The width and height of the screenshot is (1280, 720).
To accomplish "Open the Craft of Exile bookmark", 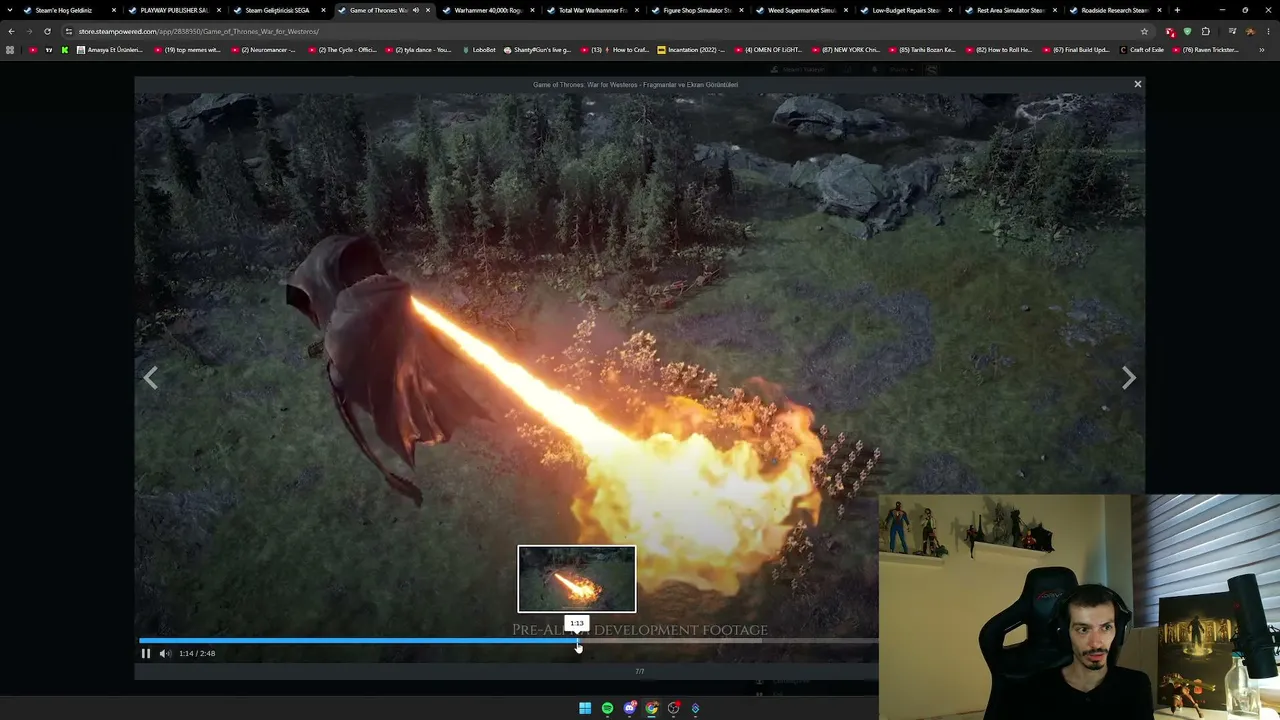I will click(1142, 50).
